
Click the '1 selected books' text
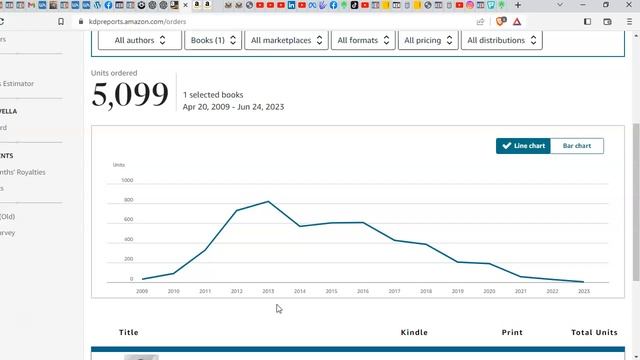click(x=213, y=95)
